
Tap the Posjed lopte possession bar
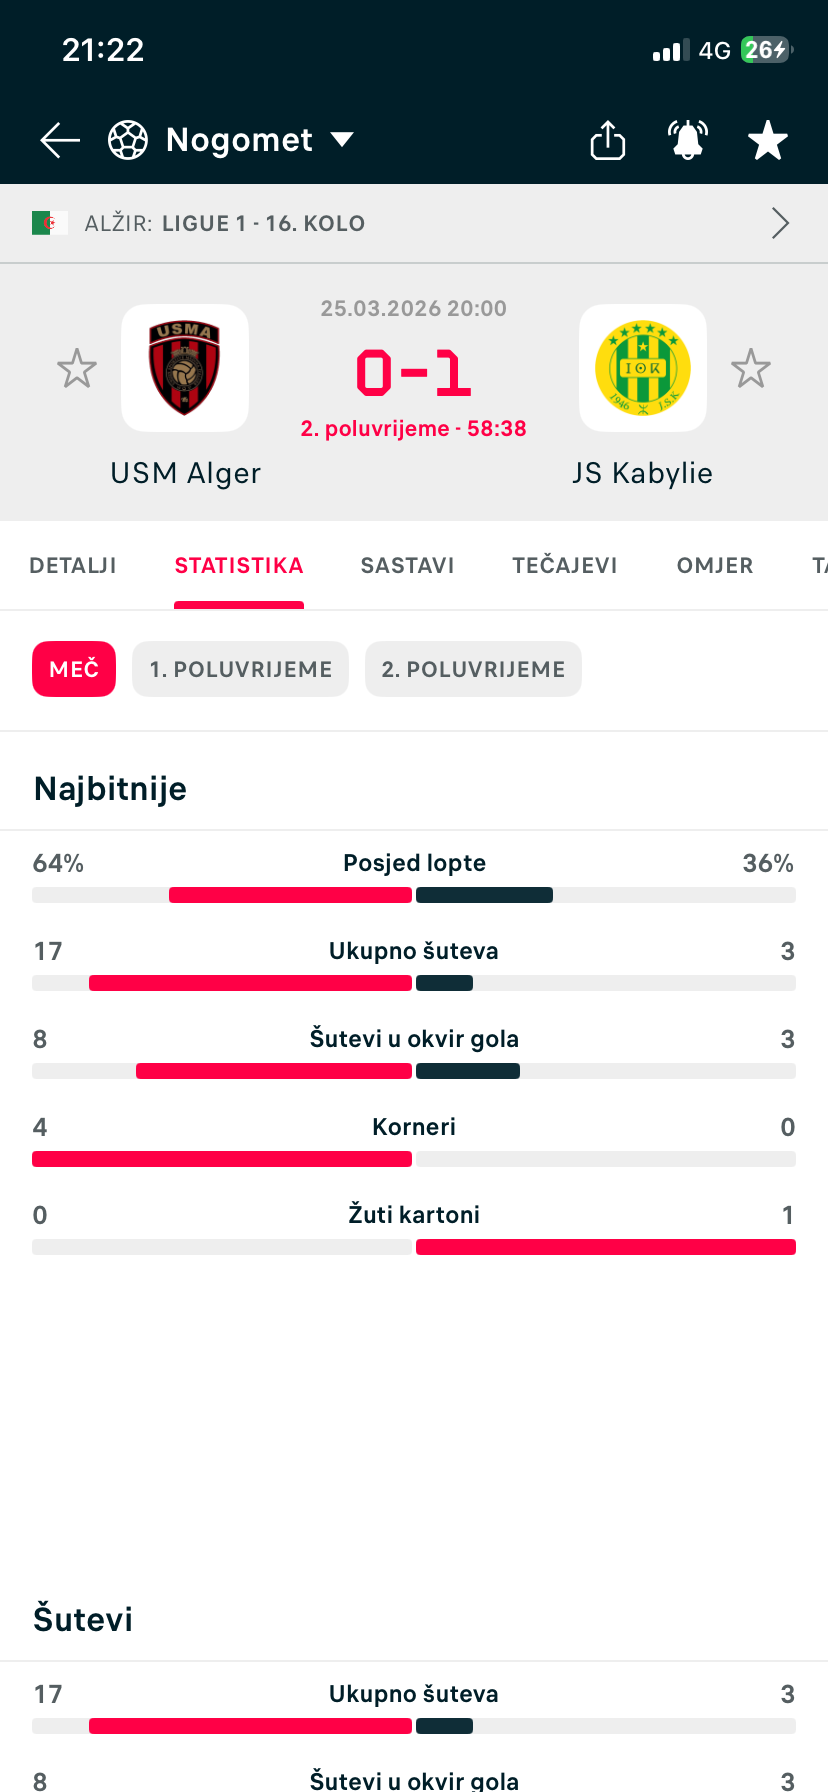click(414, 894)
